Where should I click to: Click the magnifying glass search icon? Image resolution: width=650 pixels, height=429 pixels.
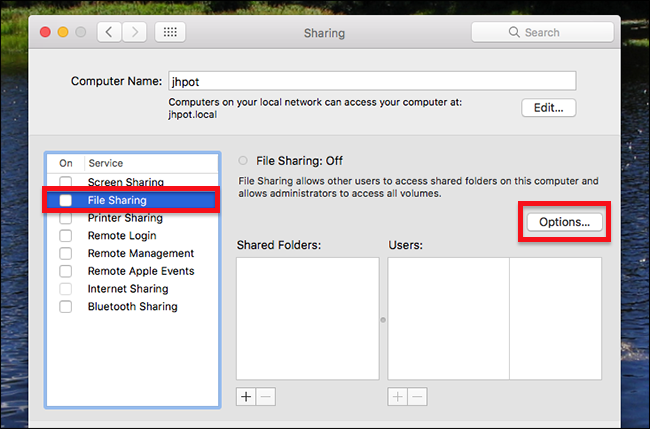tap(514, 32)
